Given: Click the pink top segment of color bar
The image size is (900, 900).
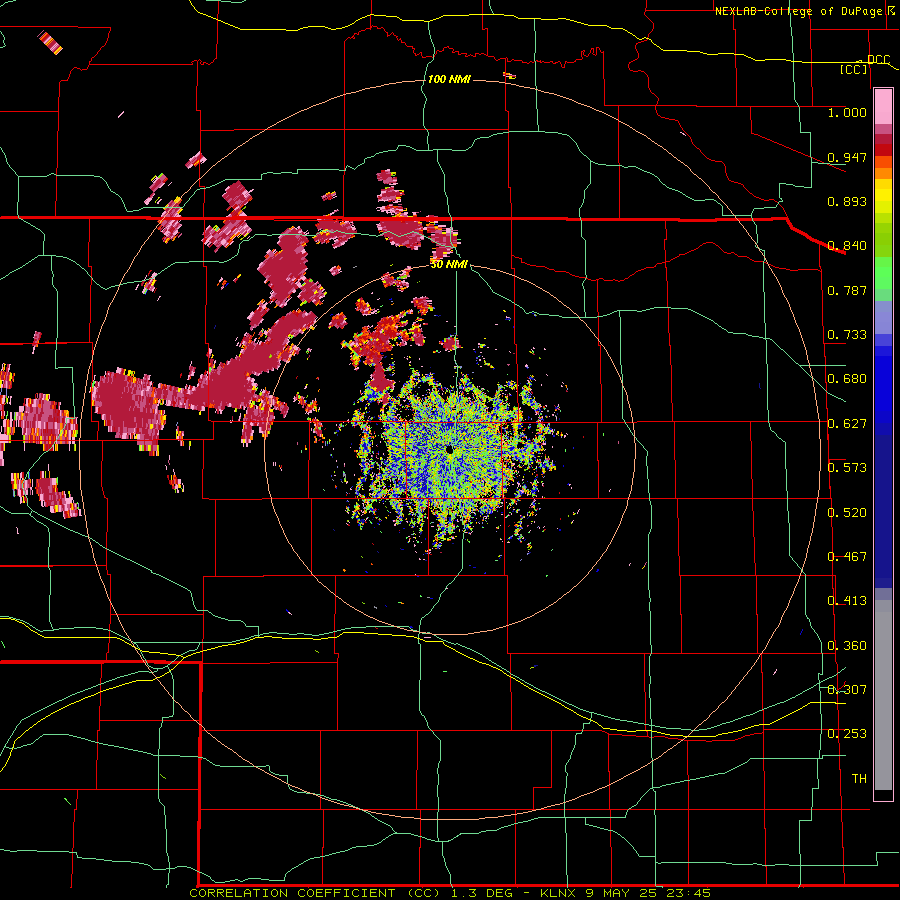Looking at the screenshot, I should (x=883, y=107).
